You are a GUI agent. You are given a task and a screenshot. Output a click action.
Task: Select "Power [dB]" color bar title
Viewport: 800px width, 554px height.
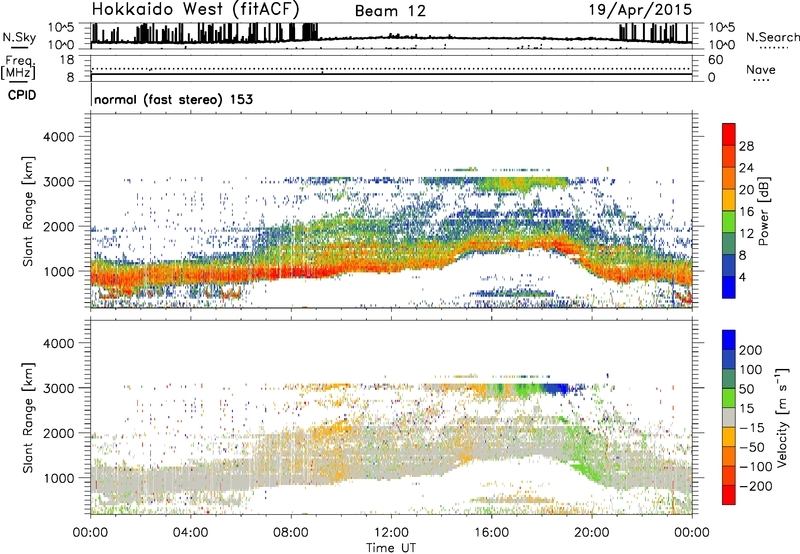(x=763, y=211)
